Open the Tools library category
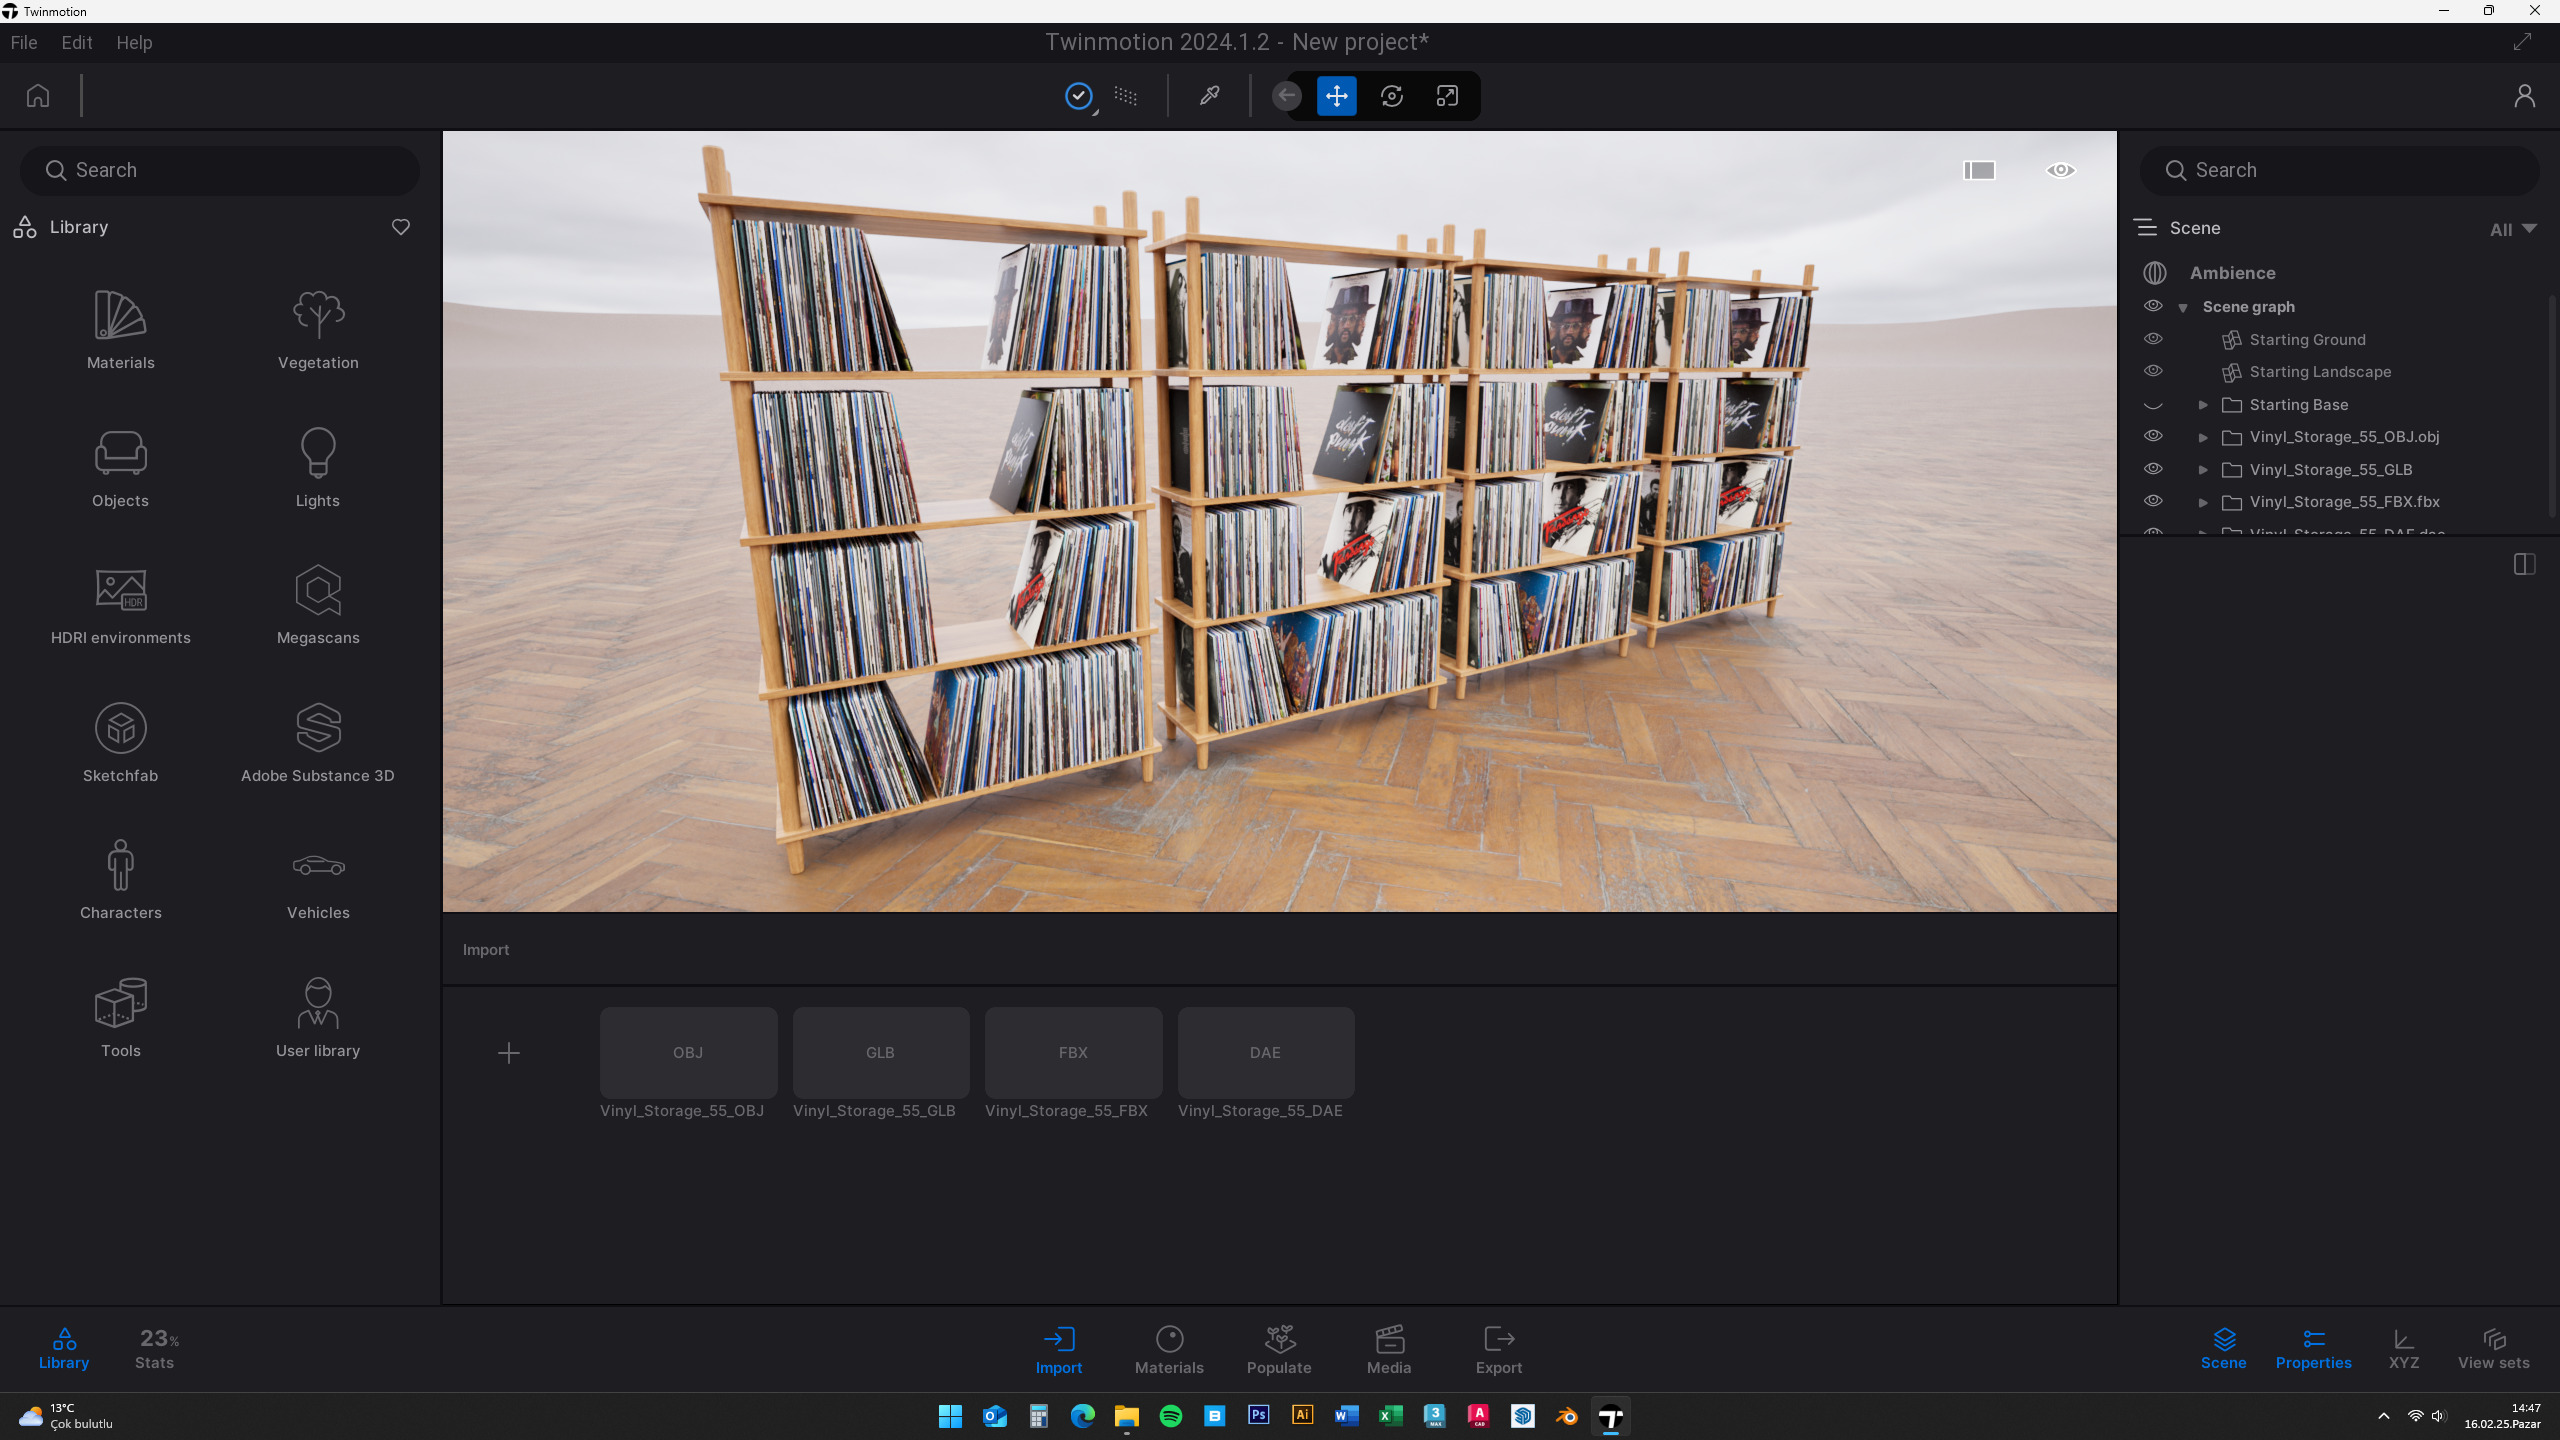The image size is (2560, 1440). [x=120, y=1018]
